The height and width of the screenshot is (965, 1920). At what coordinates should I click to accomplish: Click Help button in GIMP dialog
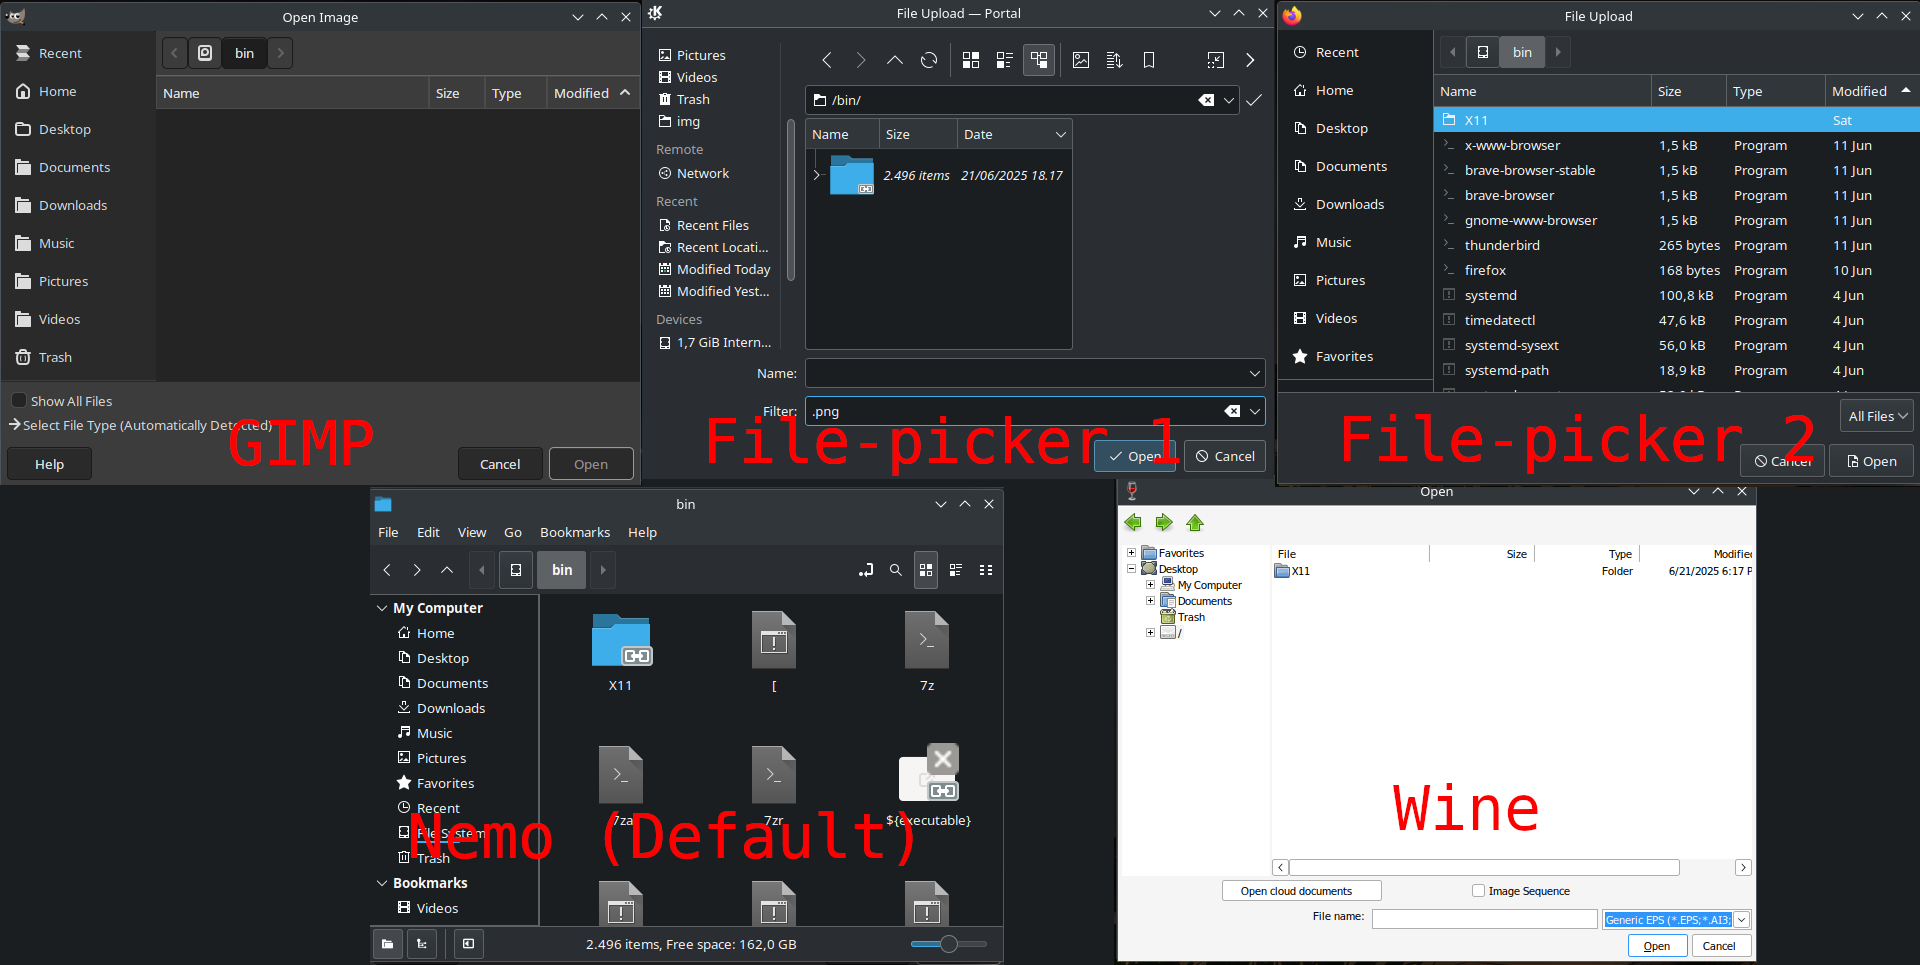49,464
